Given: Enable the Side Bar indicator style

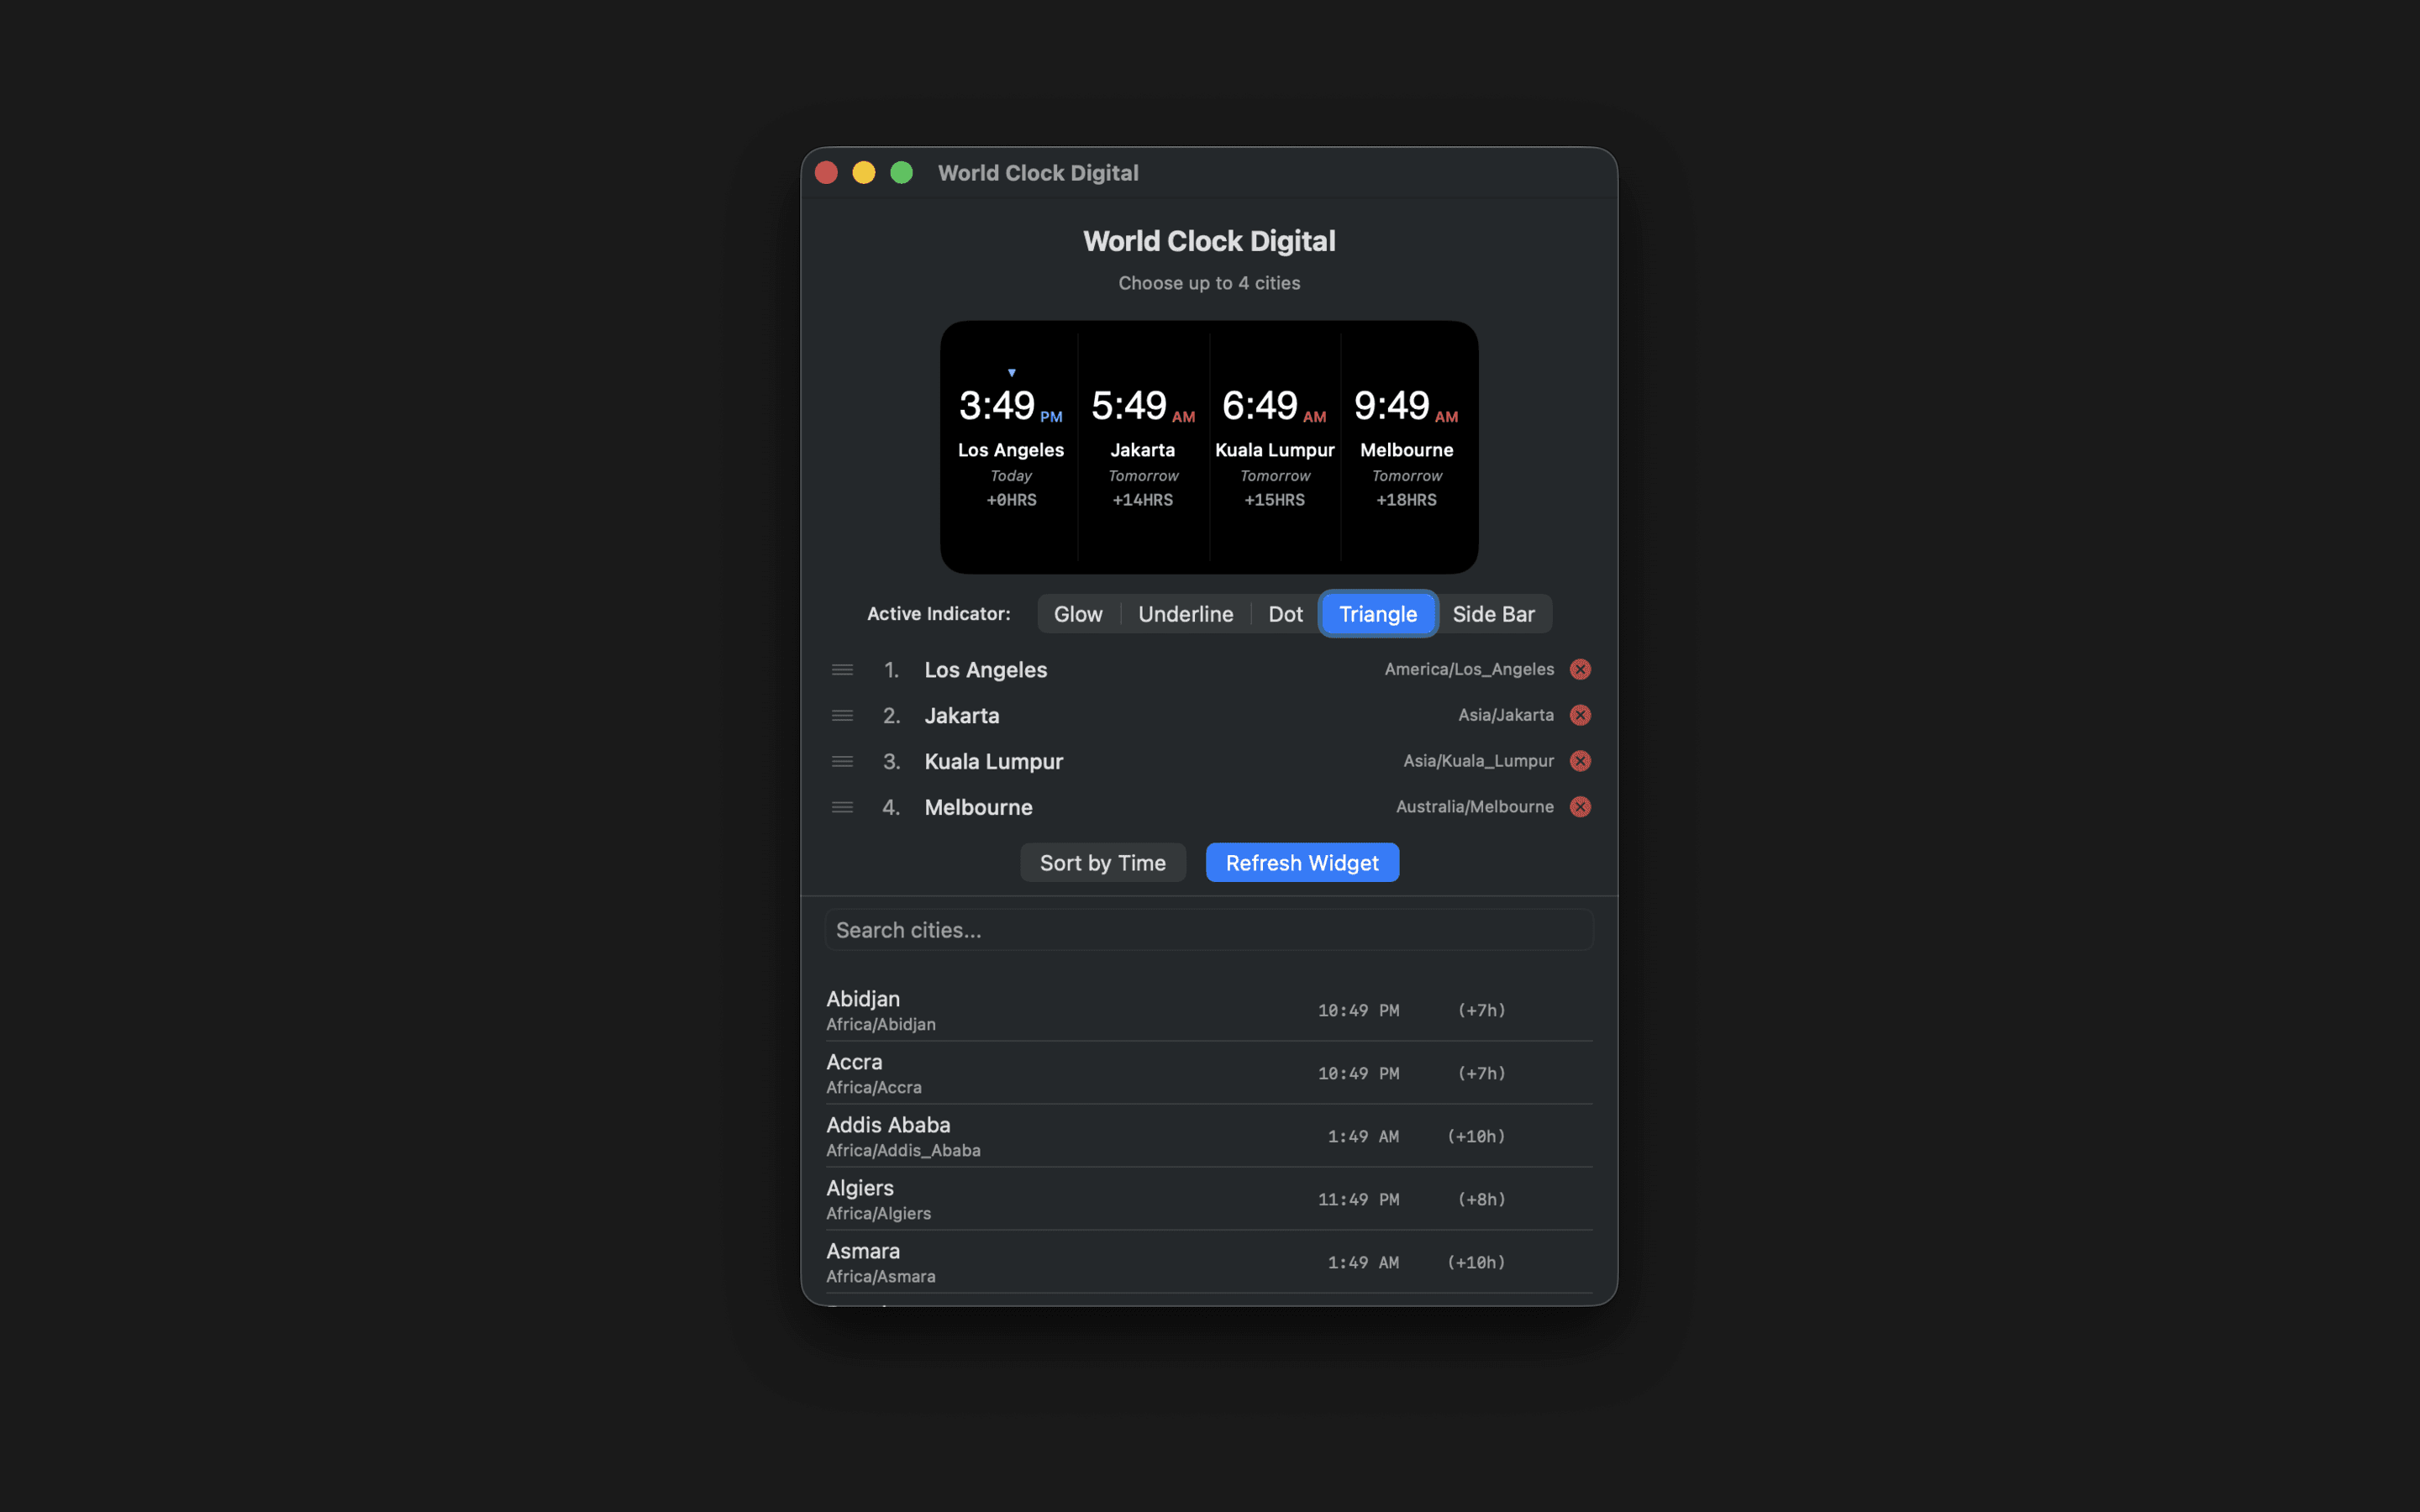Looking at the screenshot, I should [x=1493, y=613].
